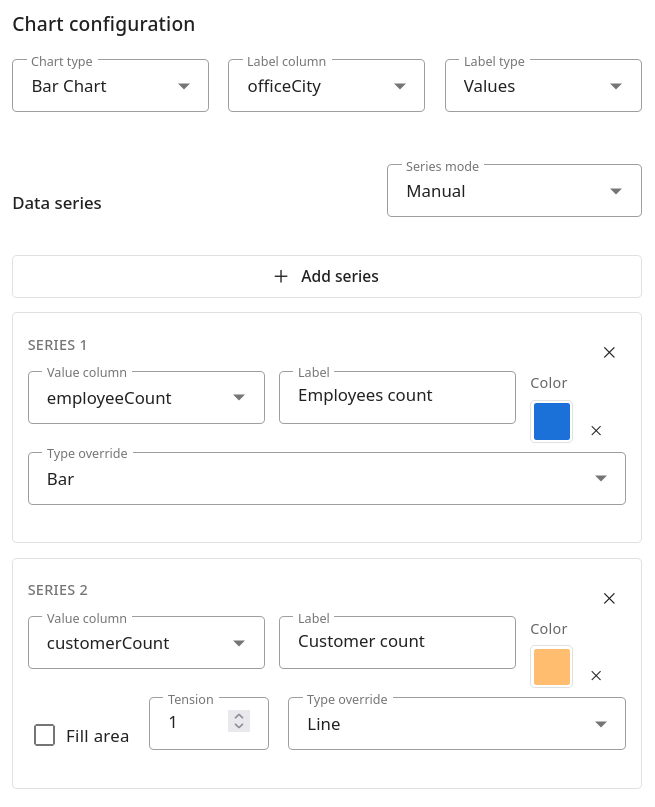This screenshot has width=655, height=807.
Task: Focus the Employees count label field
Action: coord(396,396)
